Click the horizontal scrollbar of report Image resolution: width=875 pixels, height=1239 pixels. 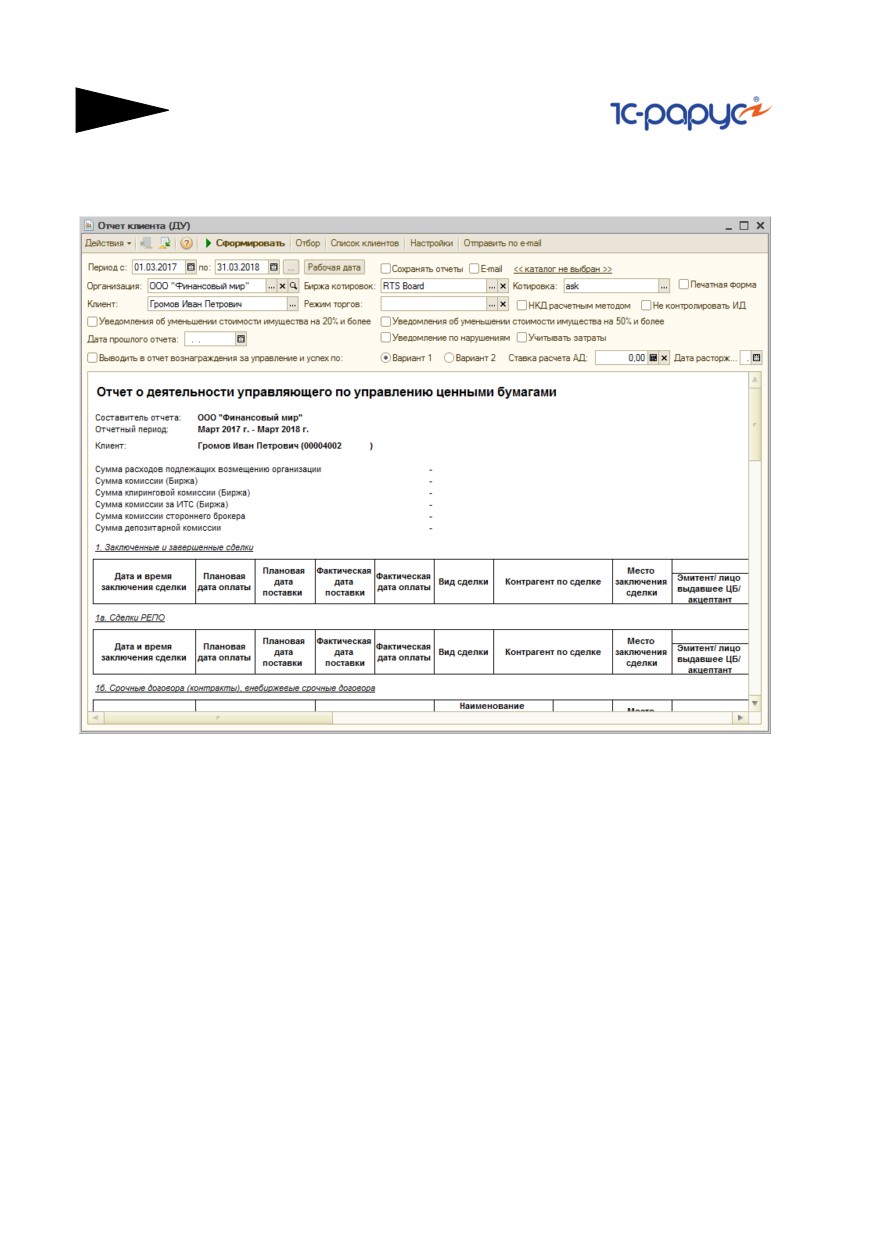tap(419, 718)
